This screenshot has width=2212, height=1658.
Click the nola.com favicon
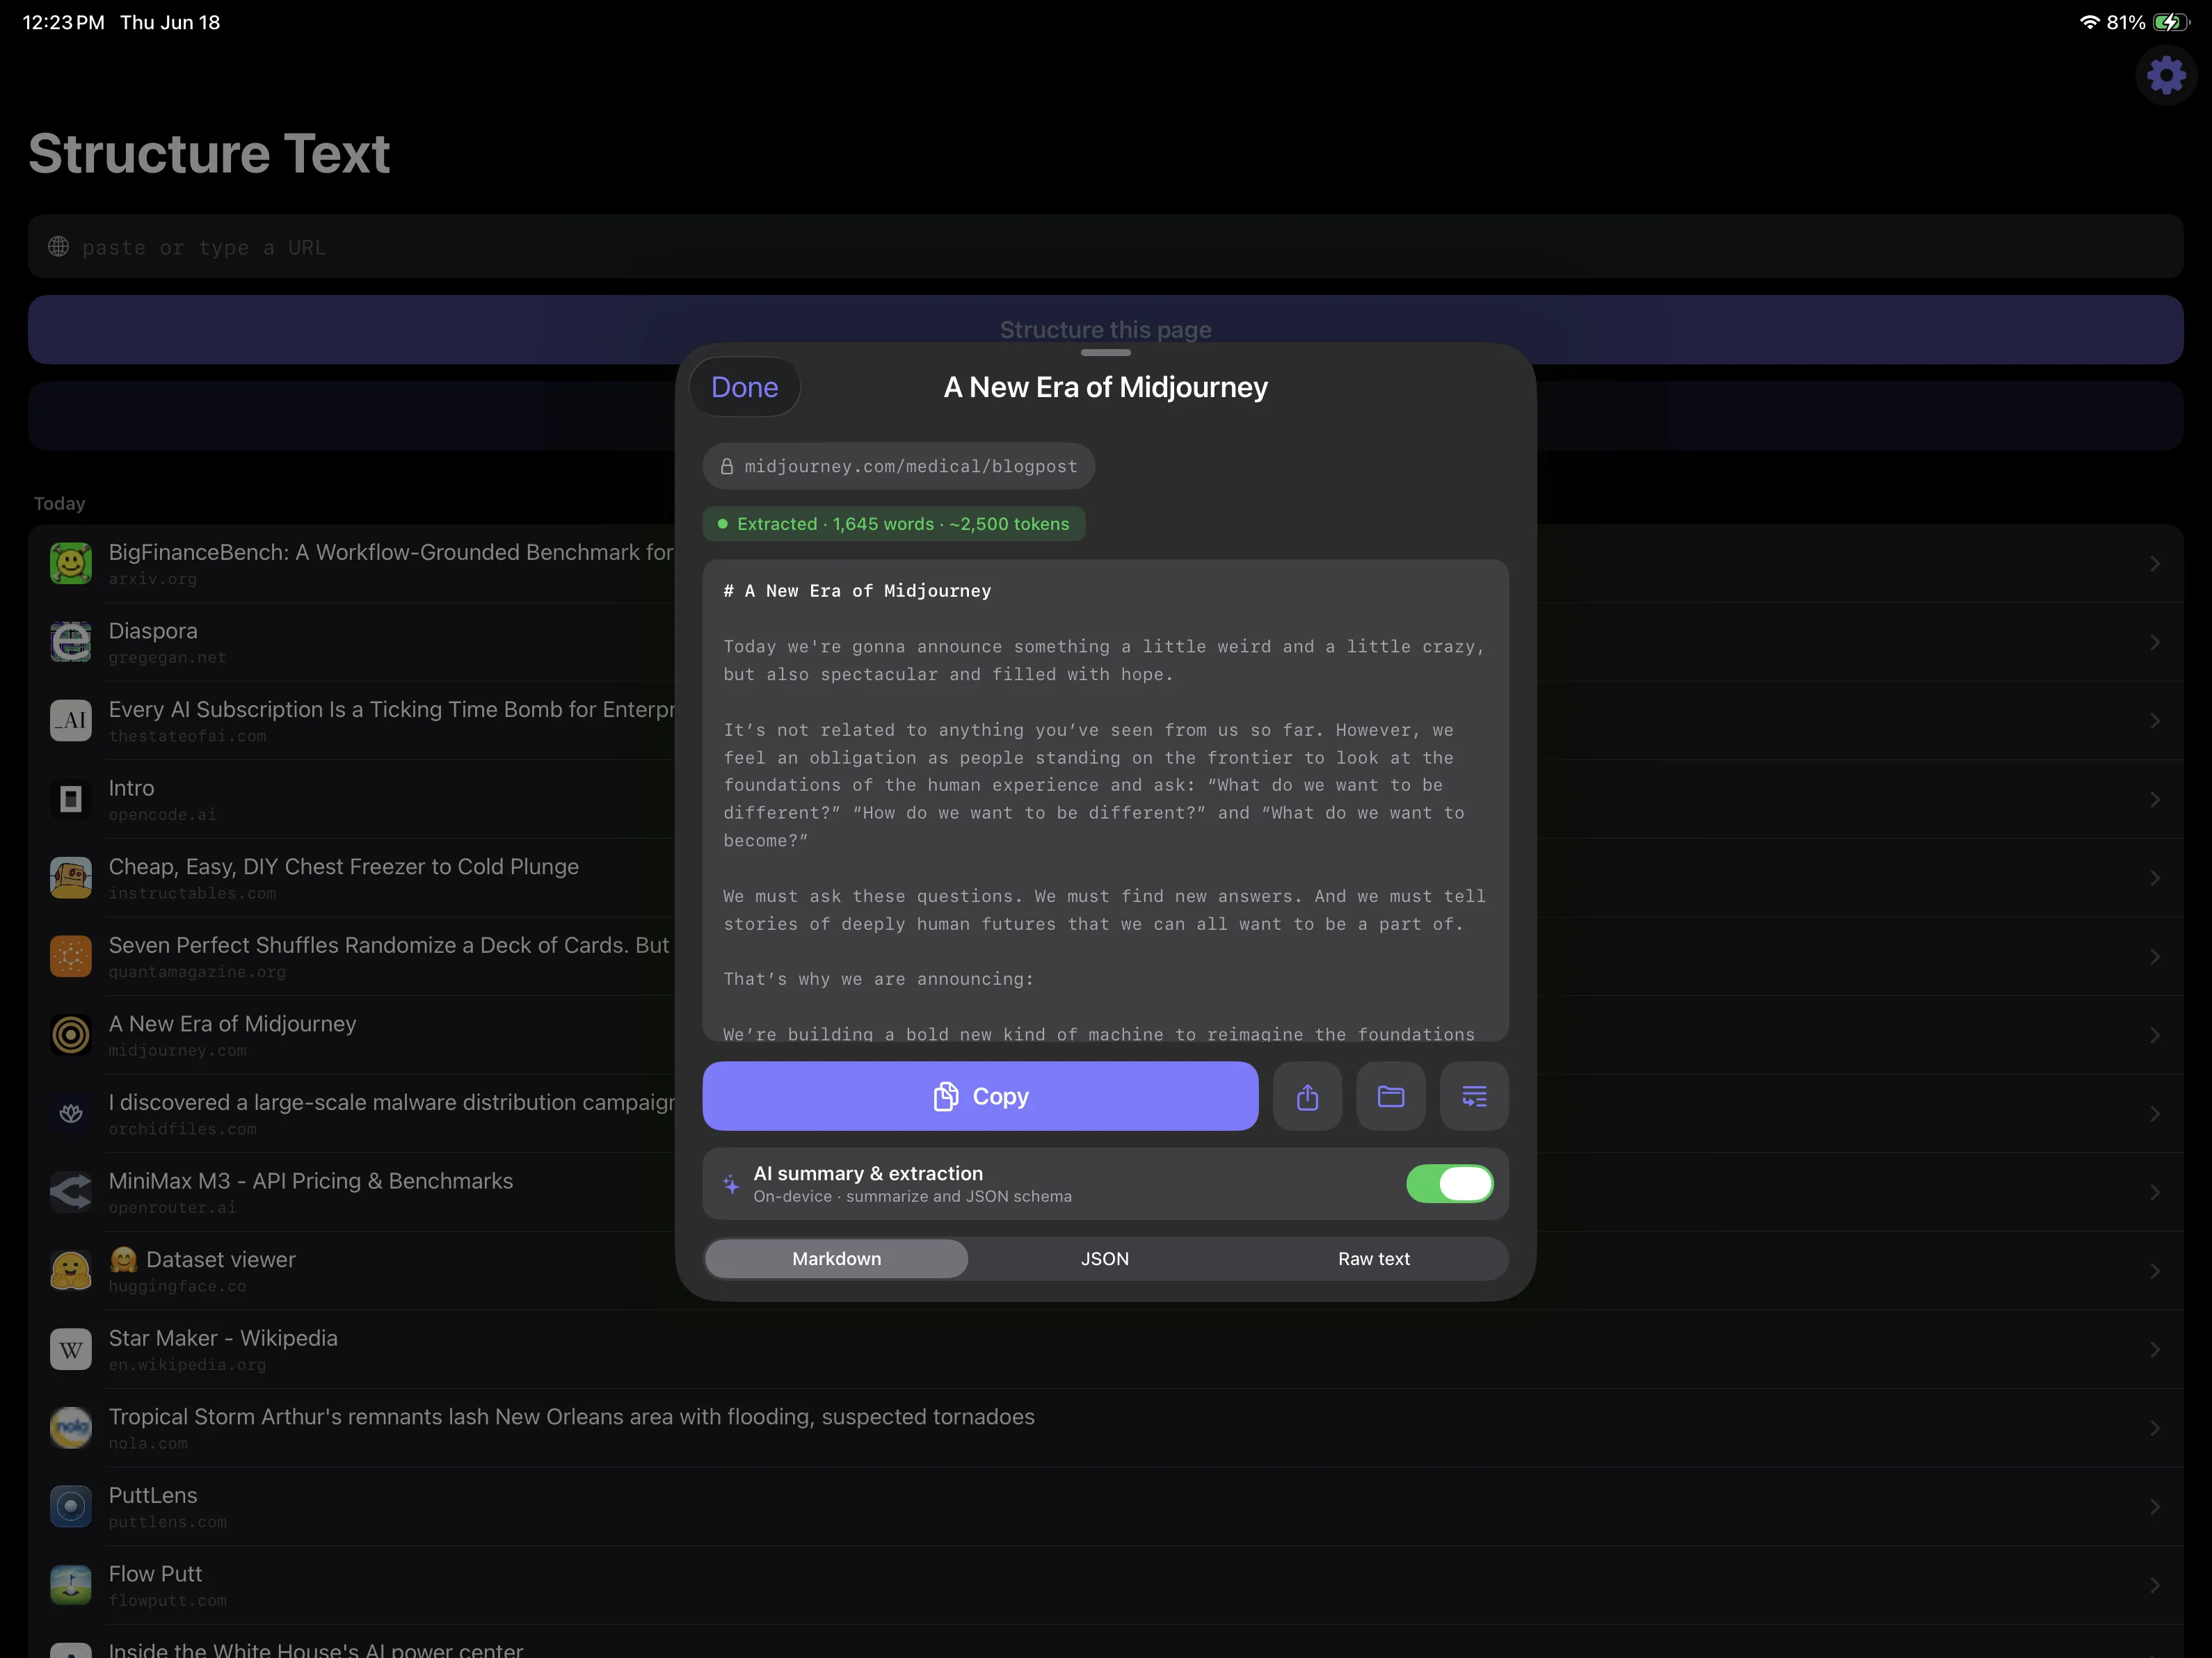click(71, 1428)
